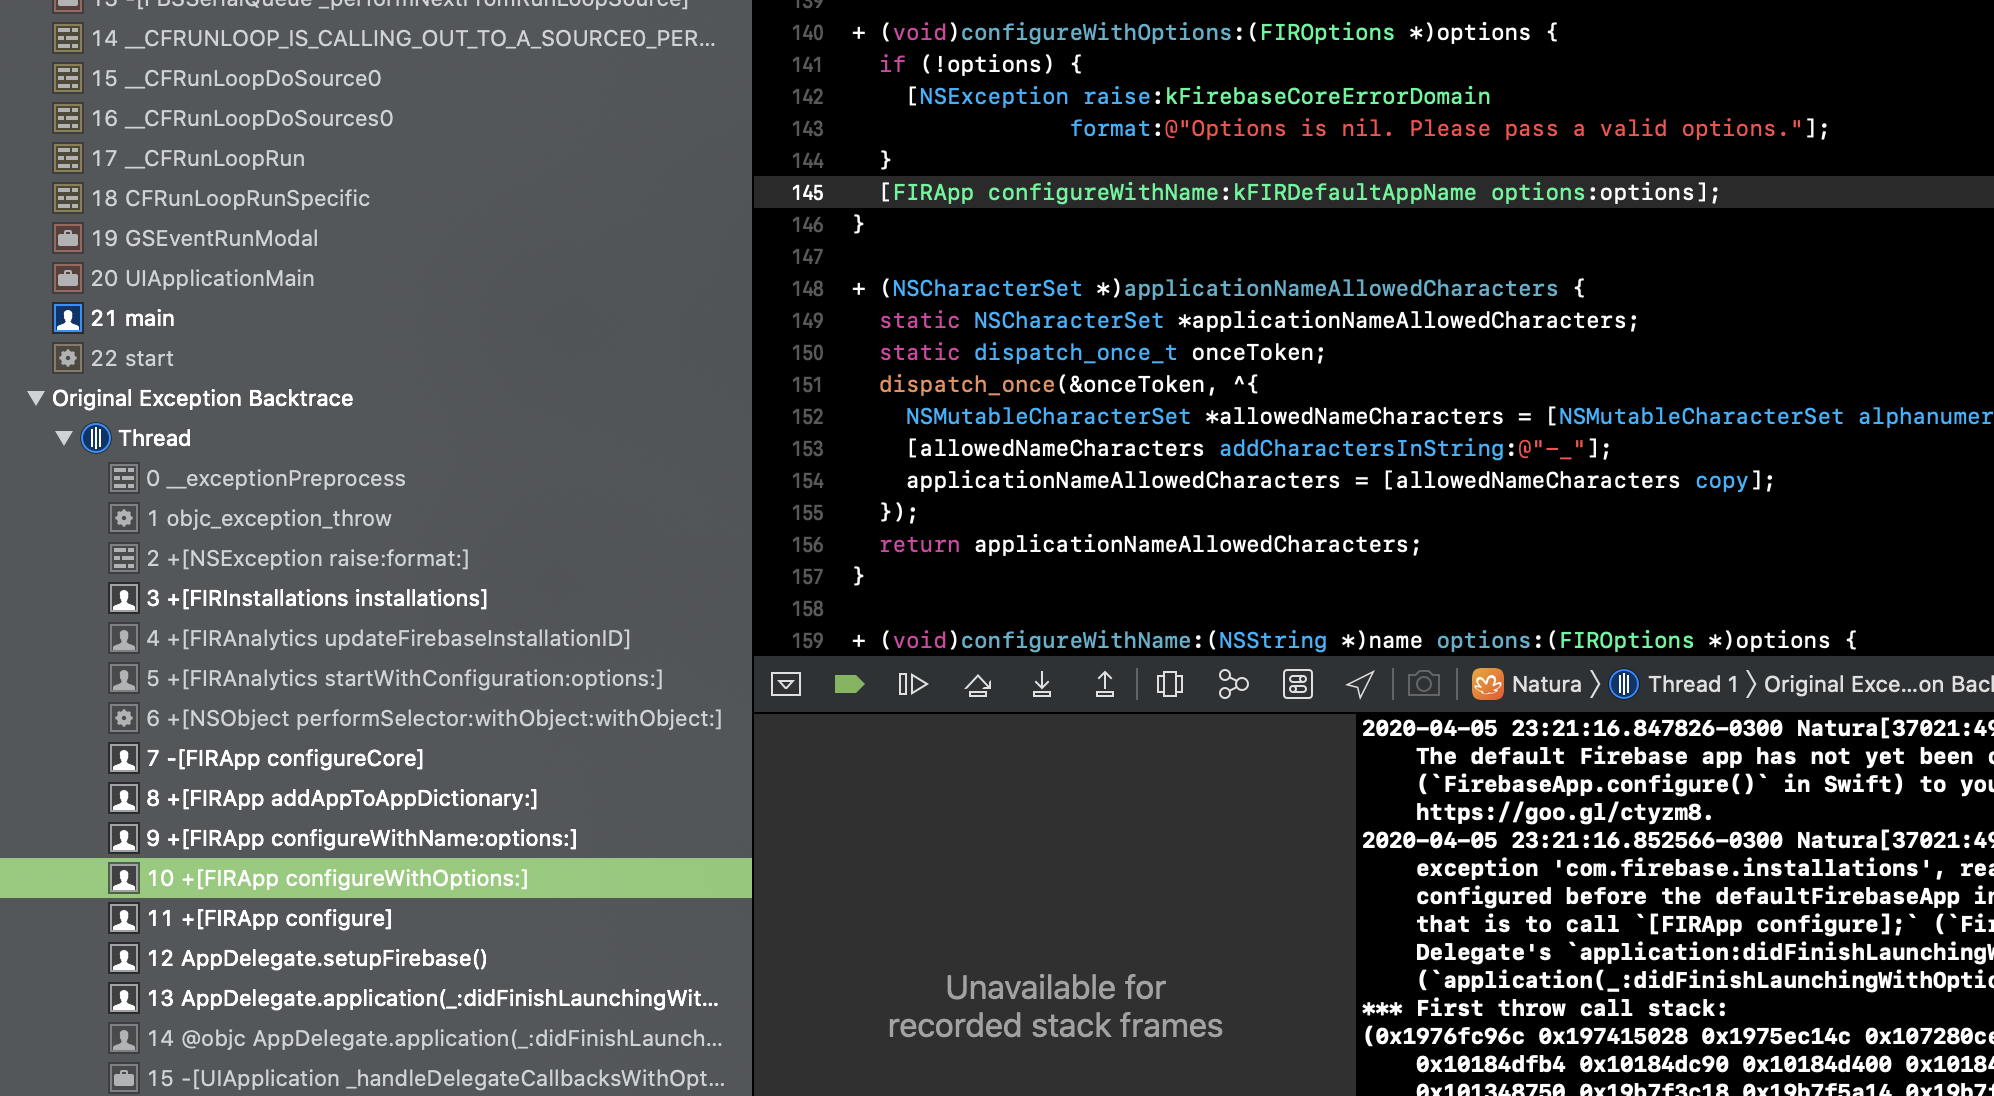
Task: Click the Simulate Location arrow icon
Action: click(1360, 684)
